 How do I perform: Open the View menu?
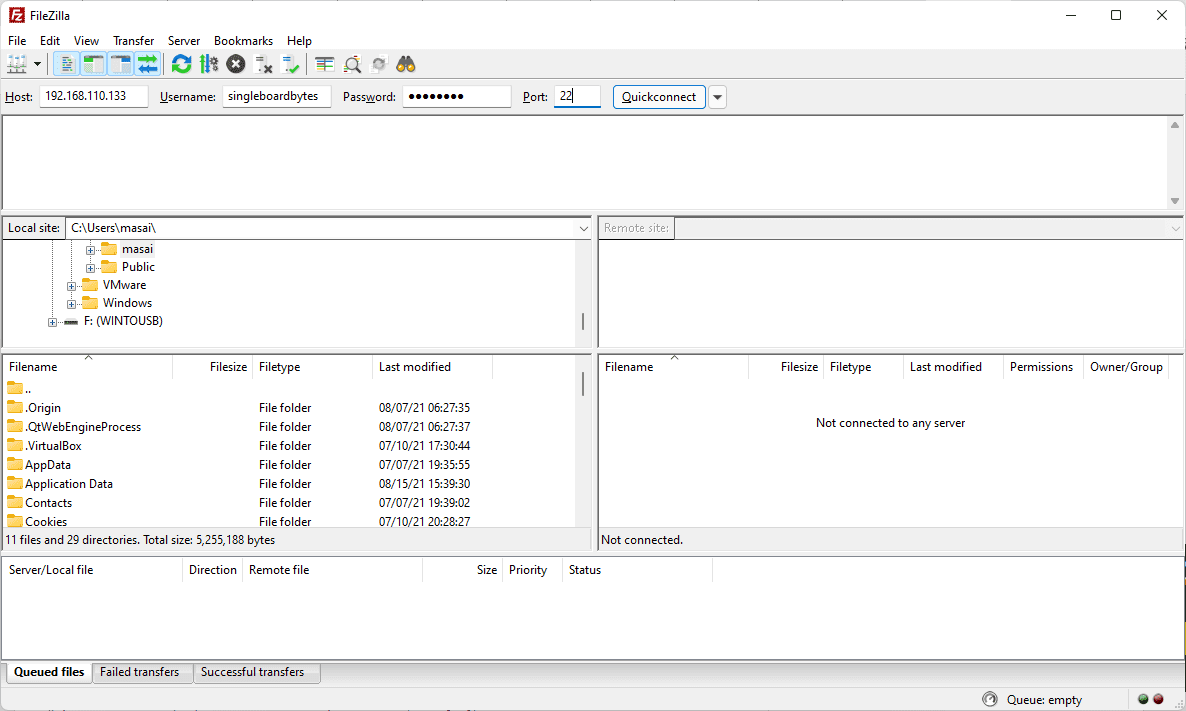pos(86,41)
